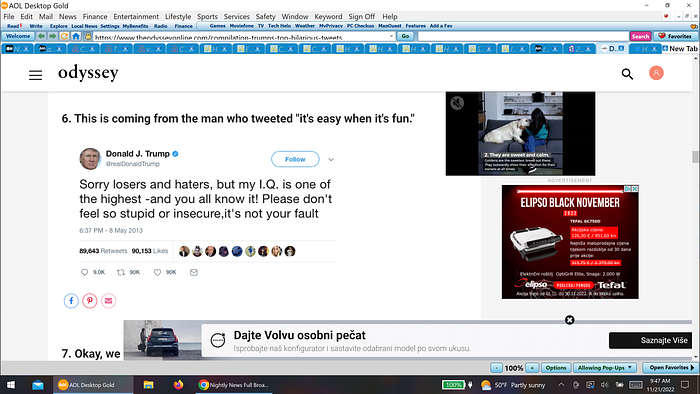
Task: Zoom in with the plus button
Action: [532, 368]
